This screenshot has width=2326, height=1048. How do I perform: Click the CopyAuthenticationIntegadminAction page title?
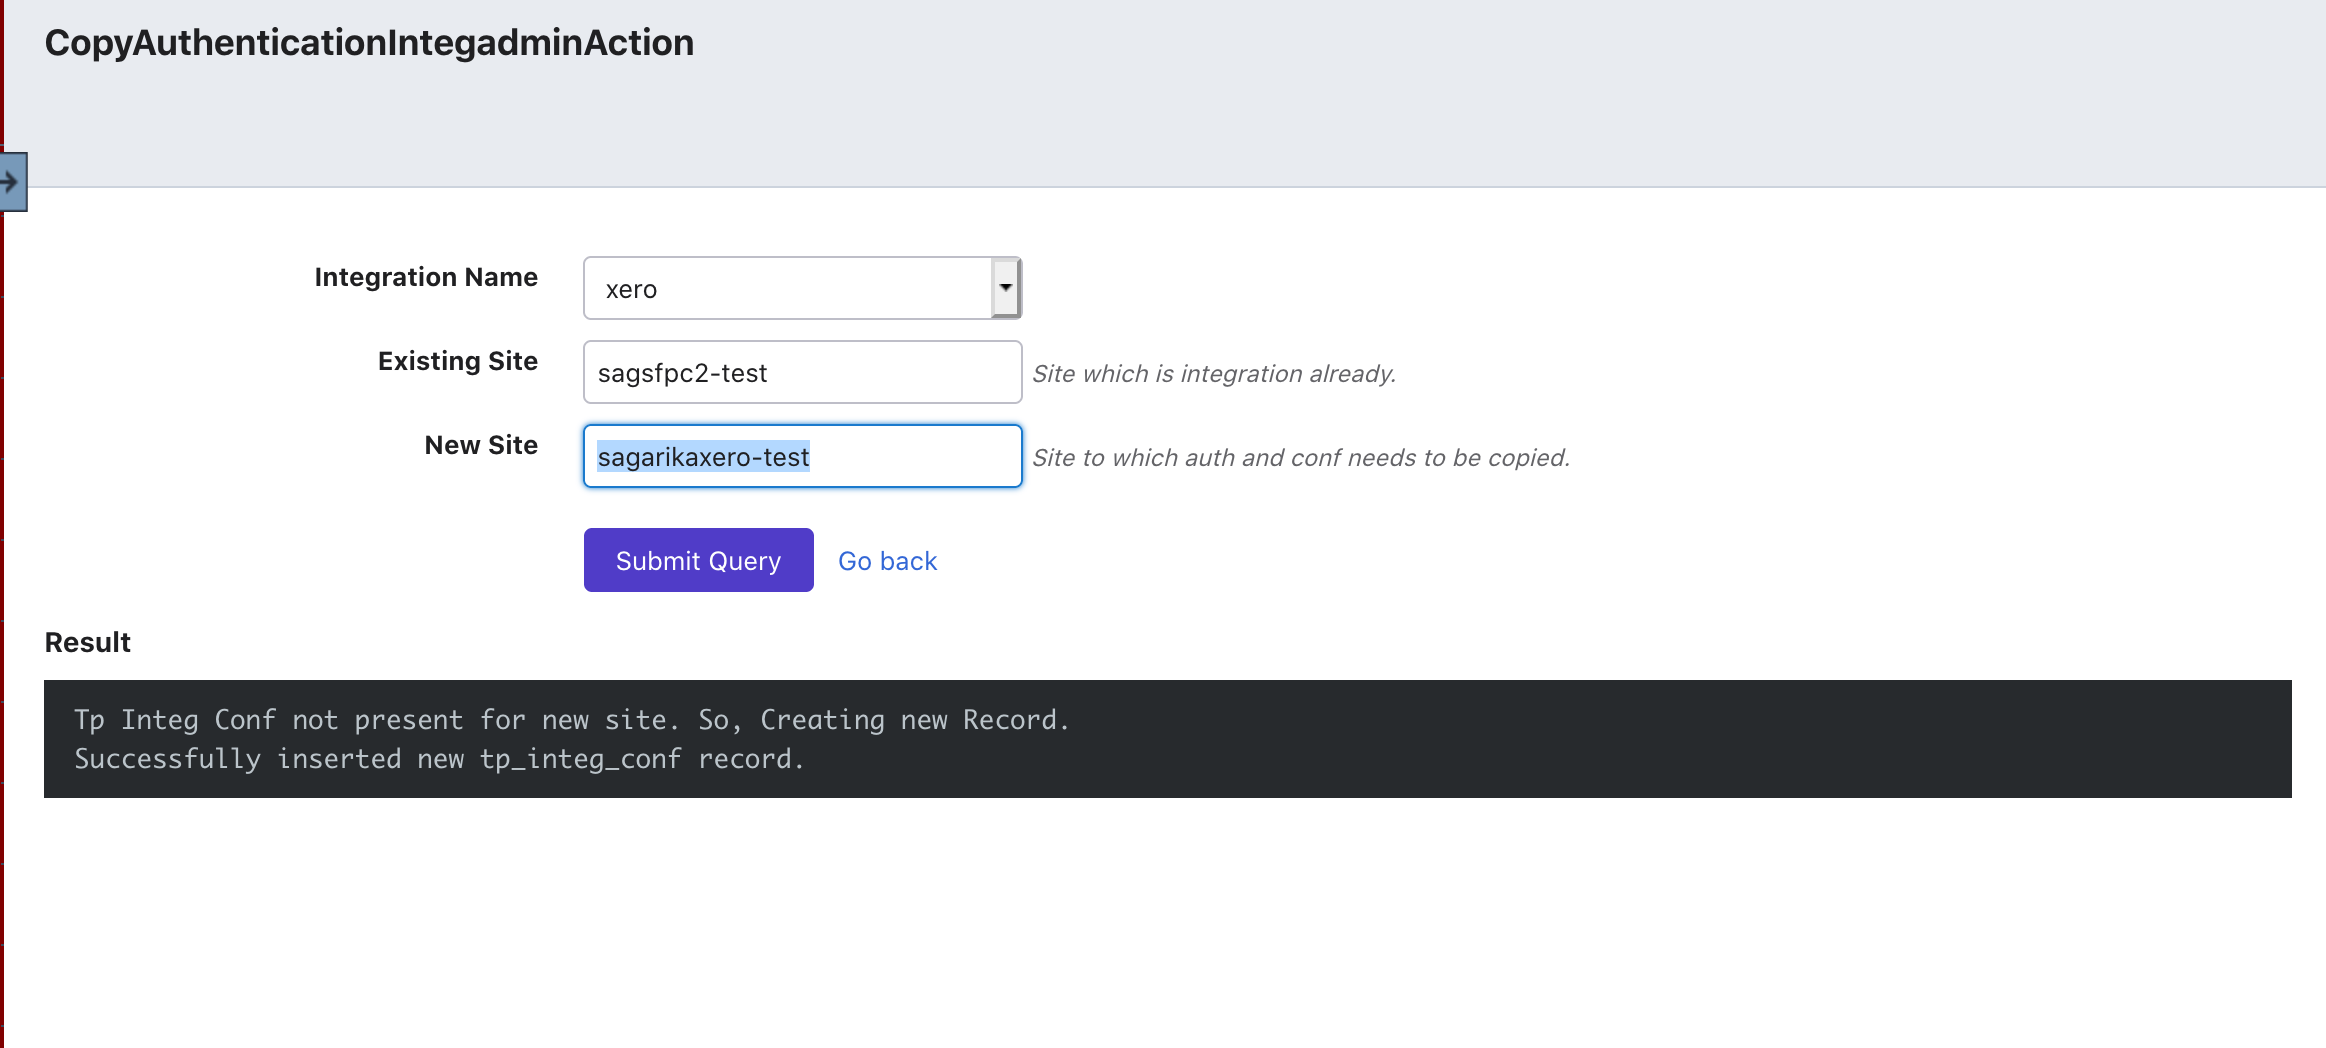[x=369, y=43]
